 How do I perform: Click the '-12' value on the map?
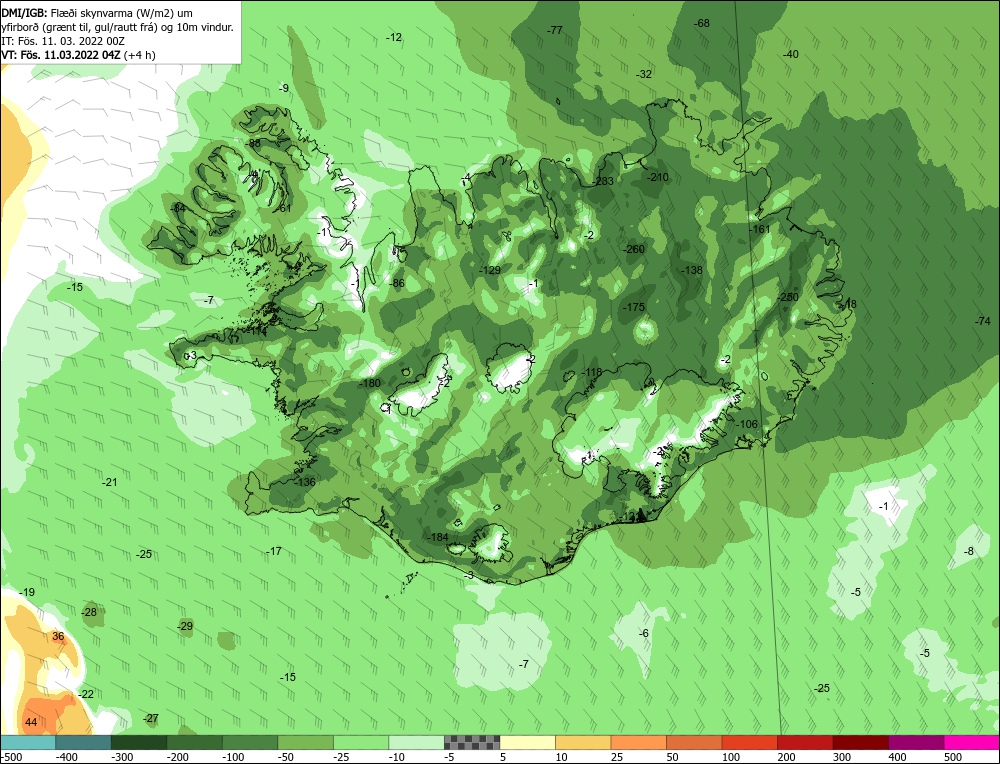coord(394,37)
